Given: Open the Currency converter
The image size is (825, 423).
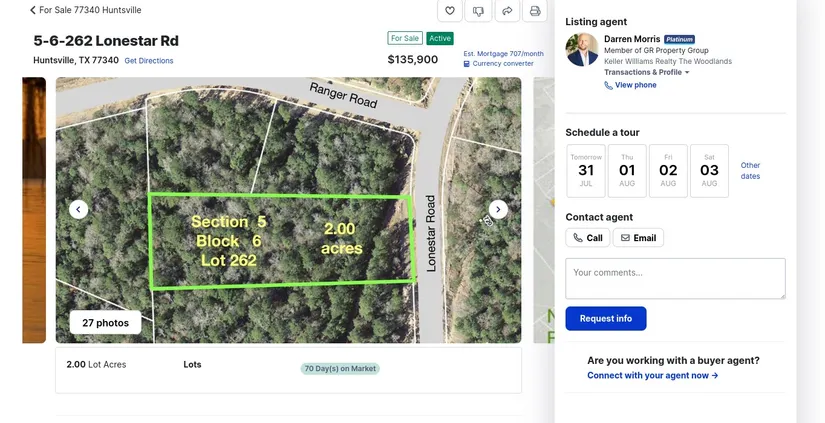Looking at the screenshot, I should pos(503,64).
